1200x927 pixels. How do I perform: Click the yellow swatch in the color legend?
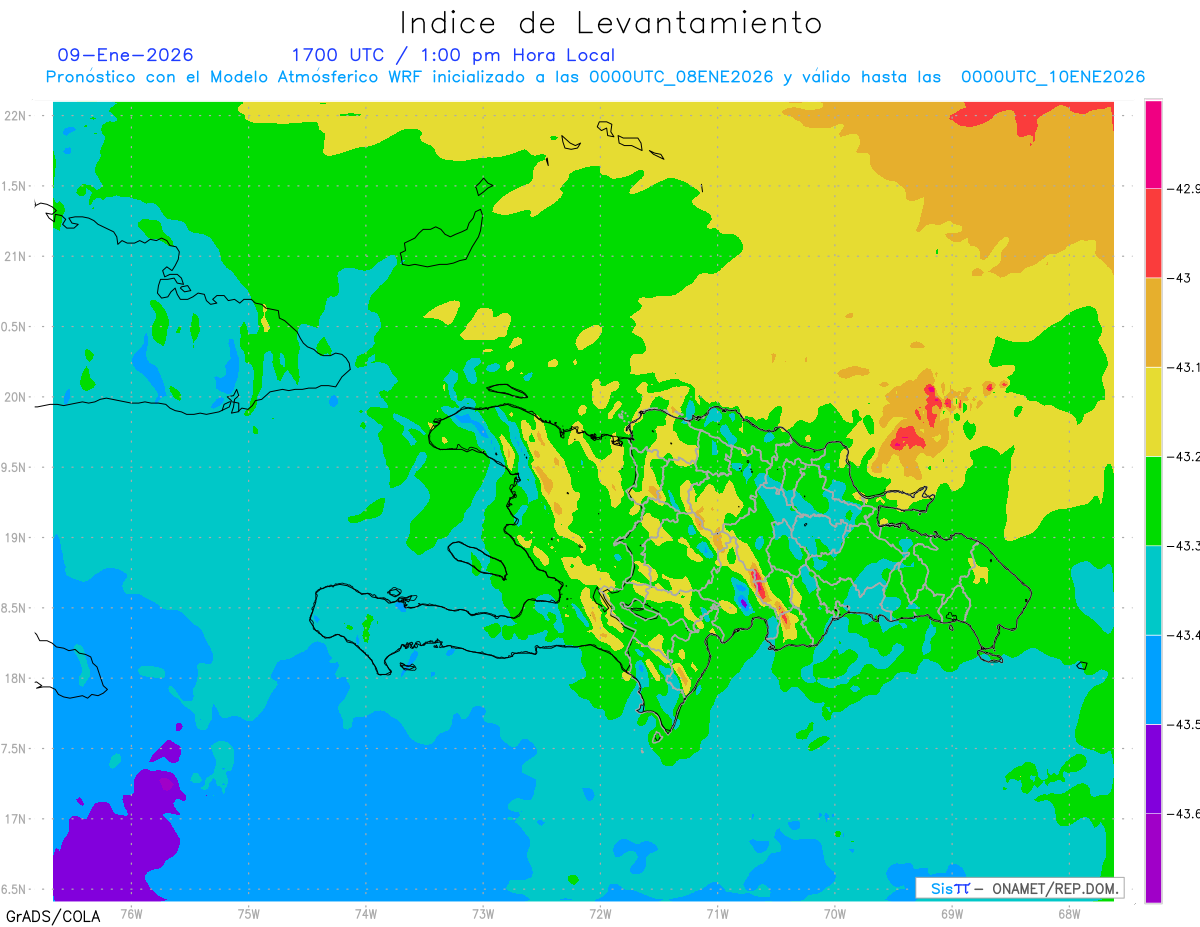coord(1153,411)
